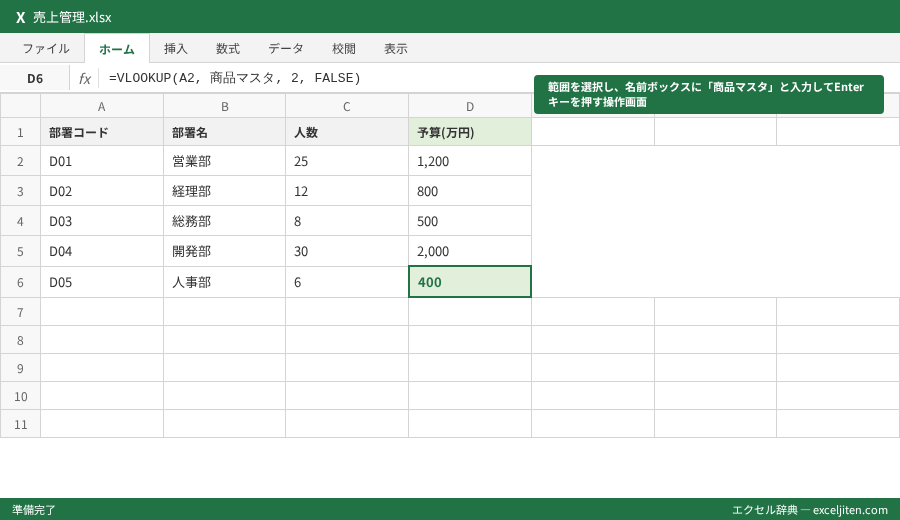
Task: Select the 開発部 cell
Action: point(224,251)
